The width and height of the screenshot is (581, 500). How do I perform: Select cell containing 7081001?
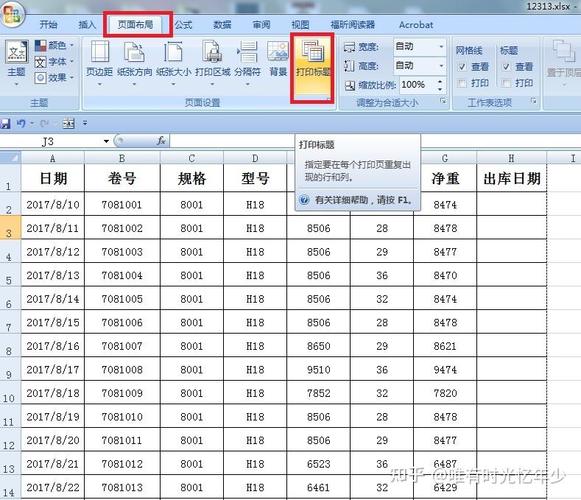coord(122,205)
